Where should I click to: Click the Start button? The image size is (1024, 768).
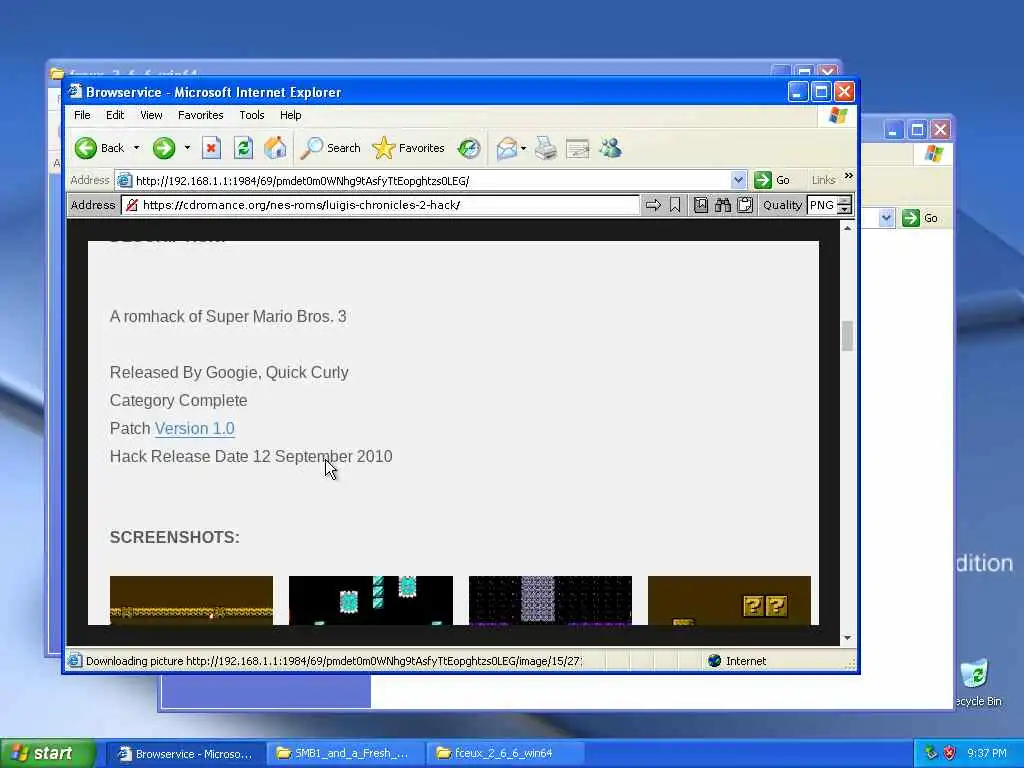tap(47, 754)
